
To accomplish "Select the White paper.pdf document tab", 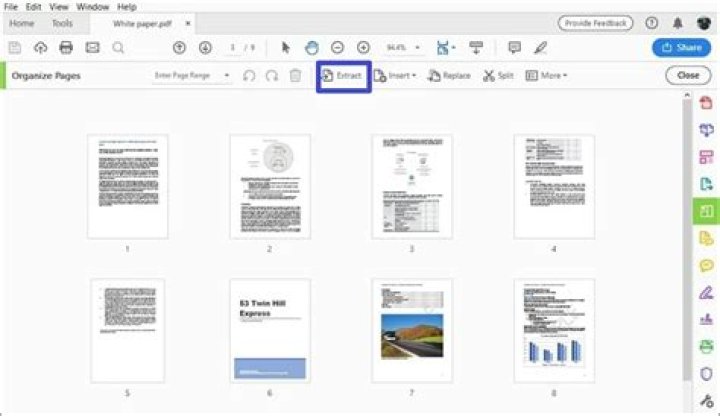I will click(142, 23).
